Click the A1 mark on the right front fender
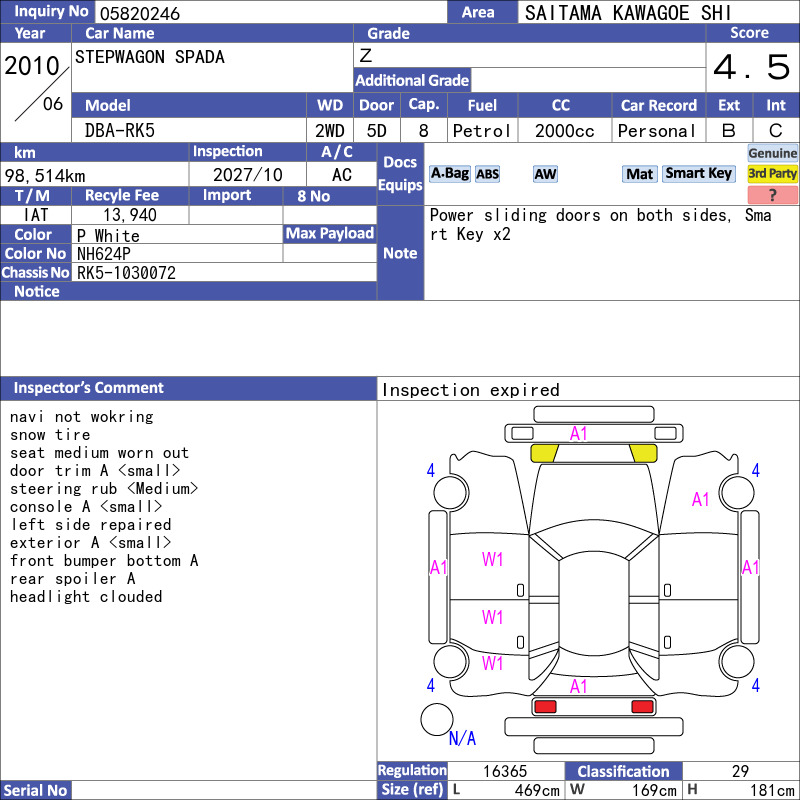The height and width of the screenshot is (800, 800). [x=701, y=499]
